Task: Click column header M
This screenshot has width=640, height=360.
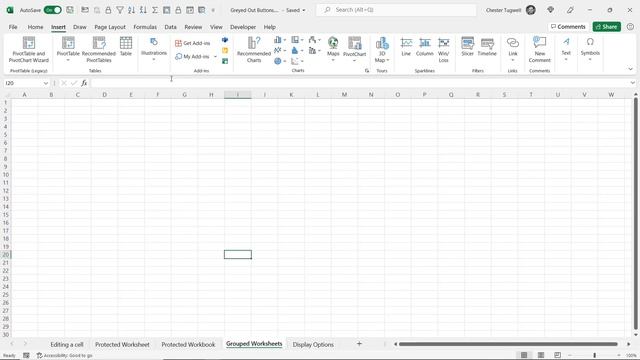Action: [344, 95]
